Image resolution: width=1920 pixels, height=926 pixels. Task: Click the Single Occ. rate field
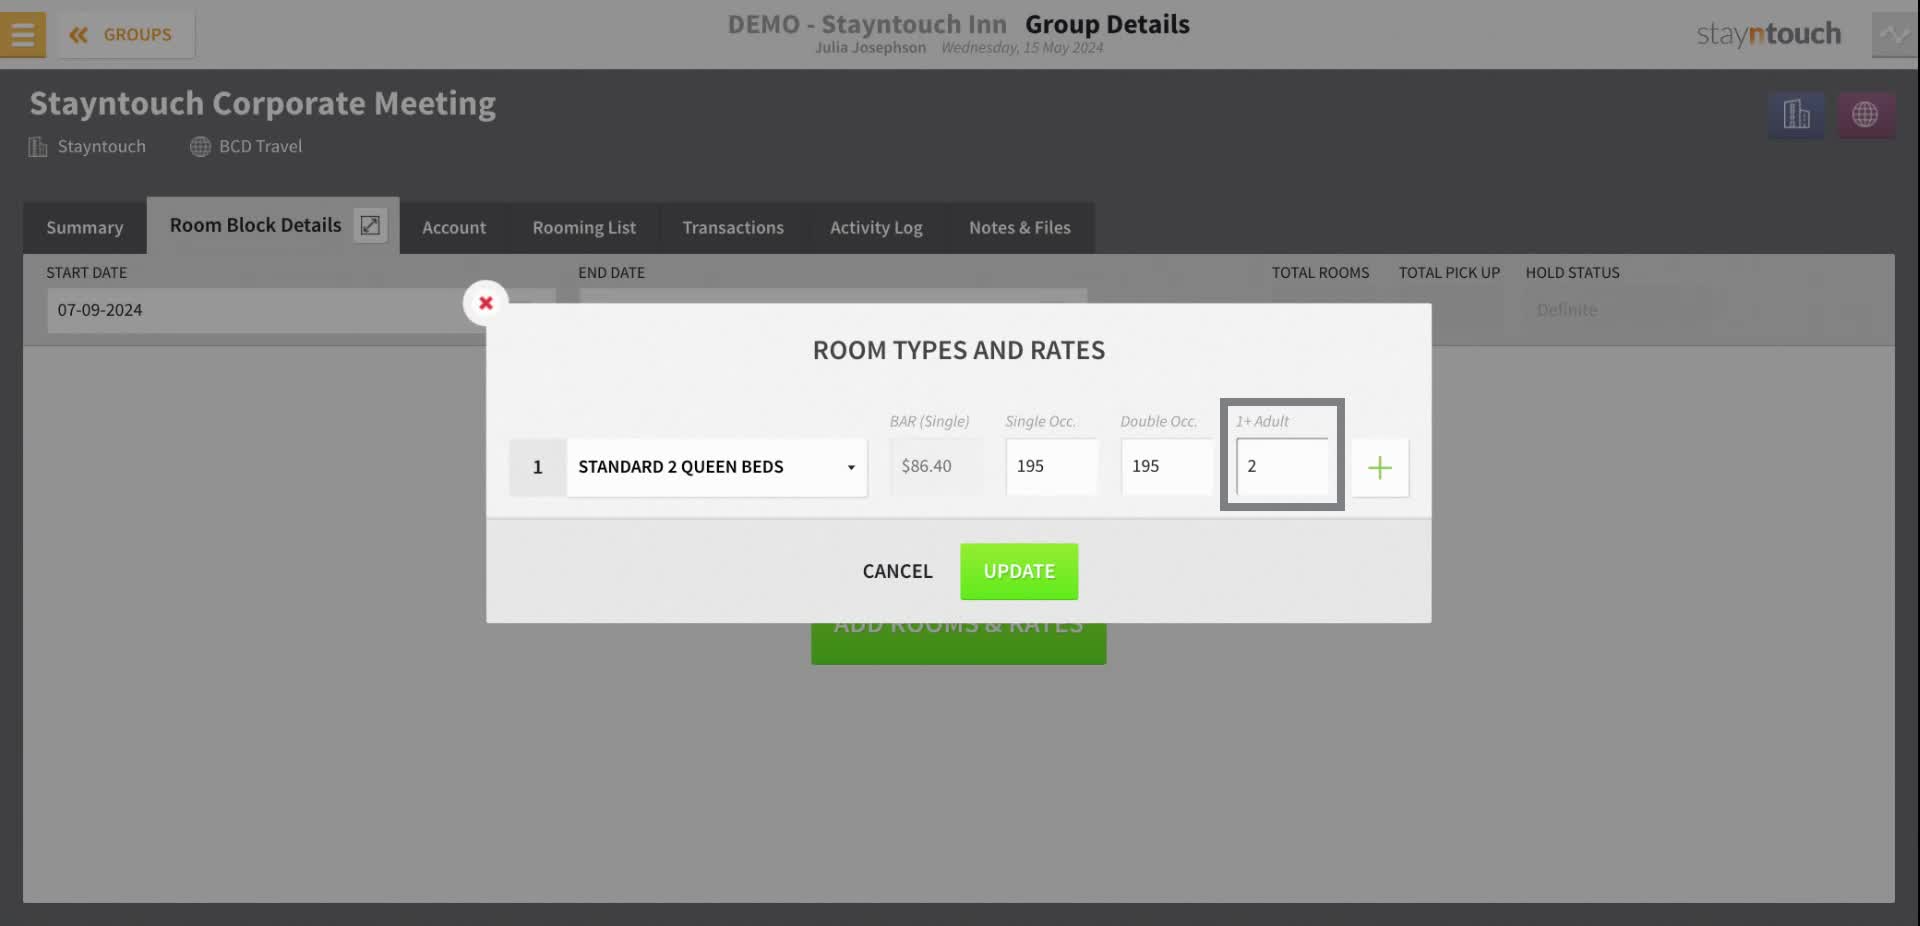(1052, 466)
